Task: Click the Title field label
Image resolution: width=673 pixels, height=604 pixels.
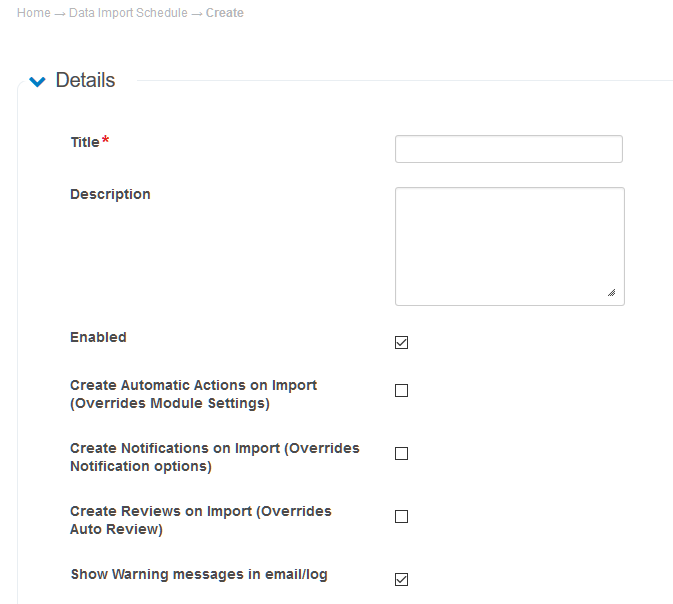Action: (85, 142)
